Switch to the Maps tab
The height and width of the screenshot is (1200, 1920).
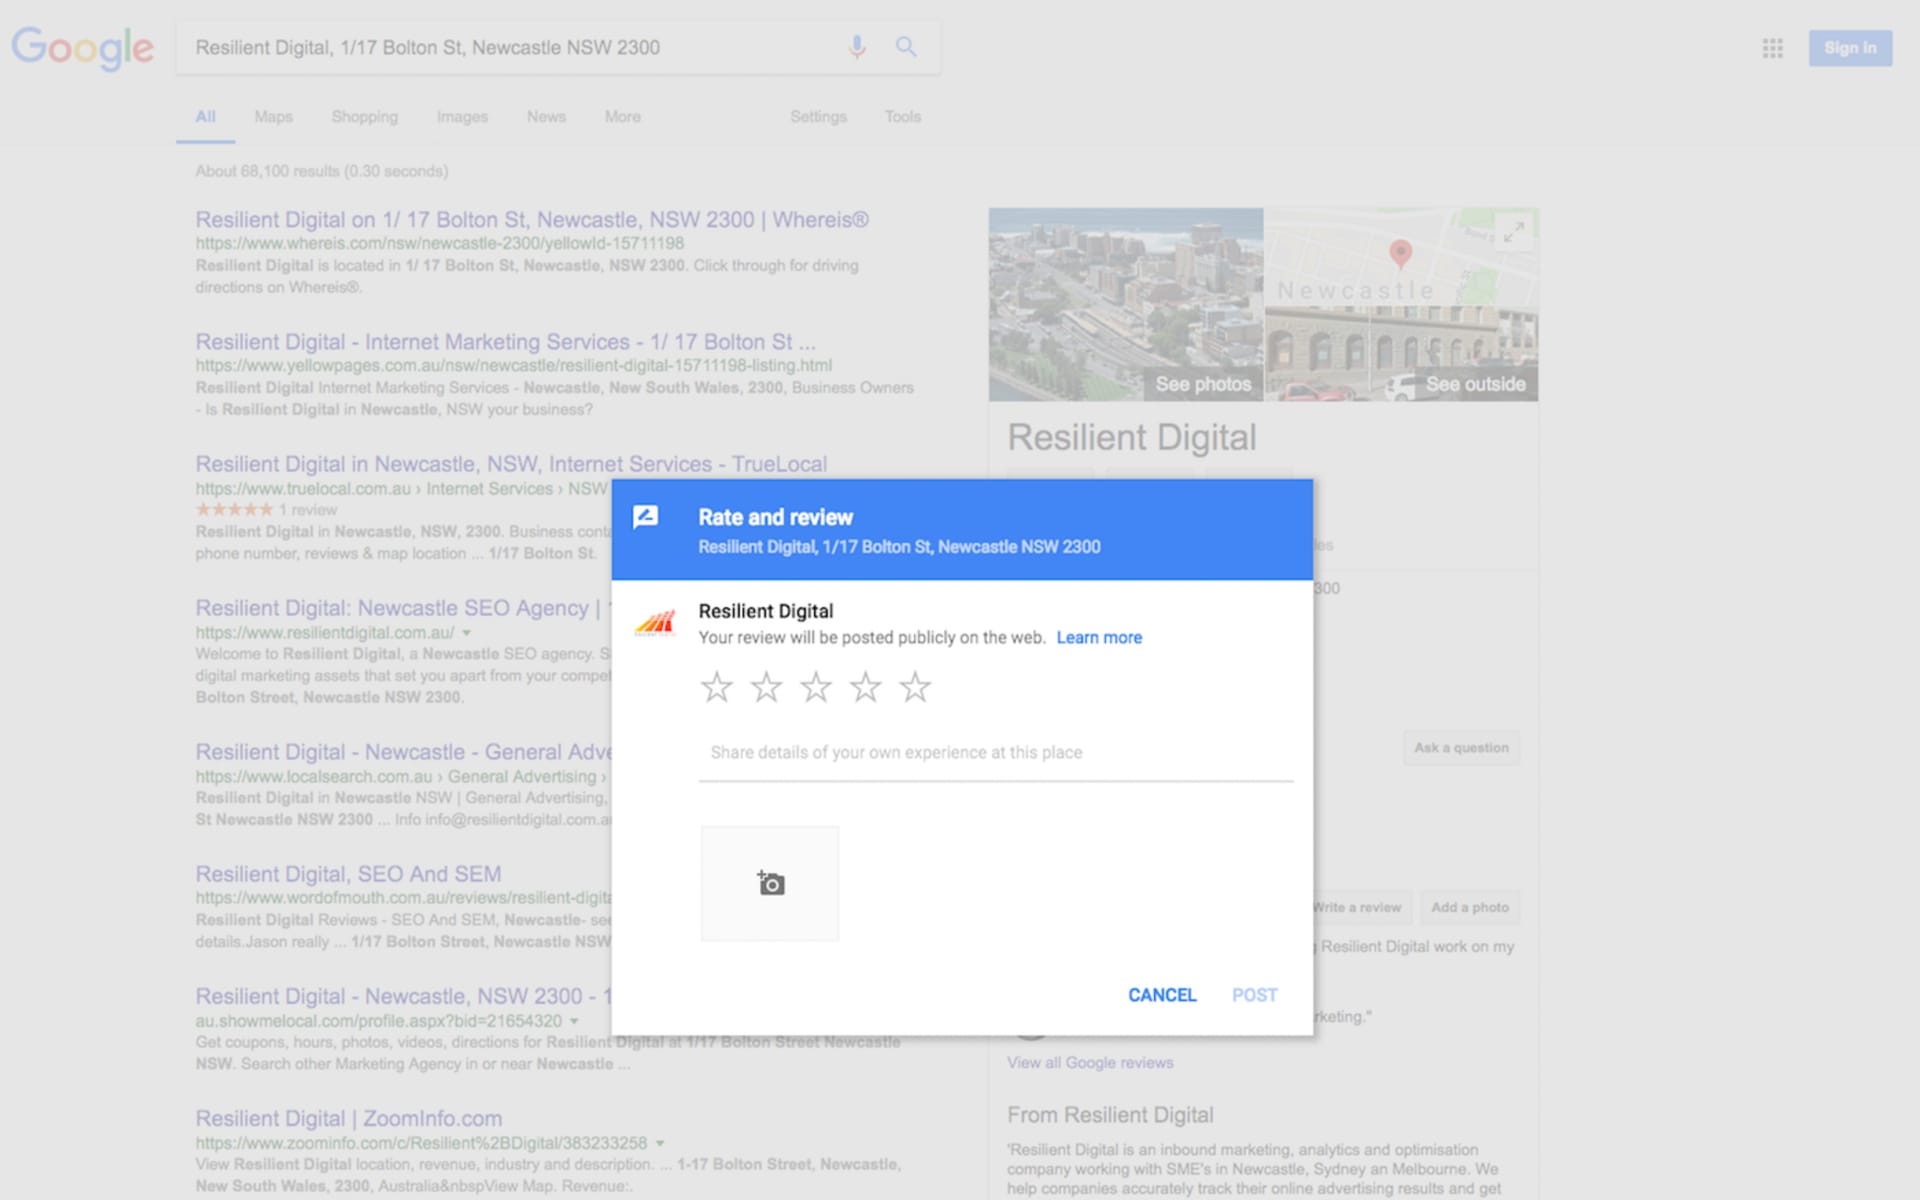pyautogui.click(x=273, y=117)
